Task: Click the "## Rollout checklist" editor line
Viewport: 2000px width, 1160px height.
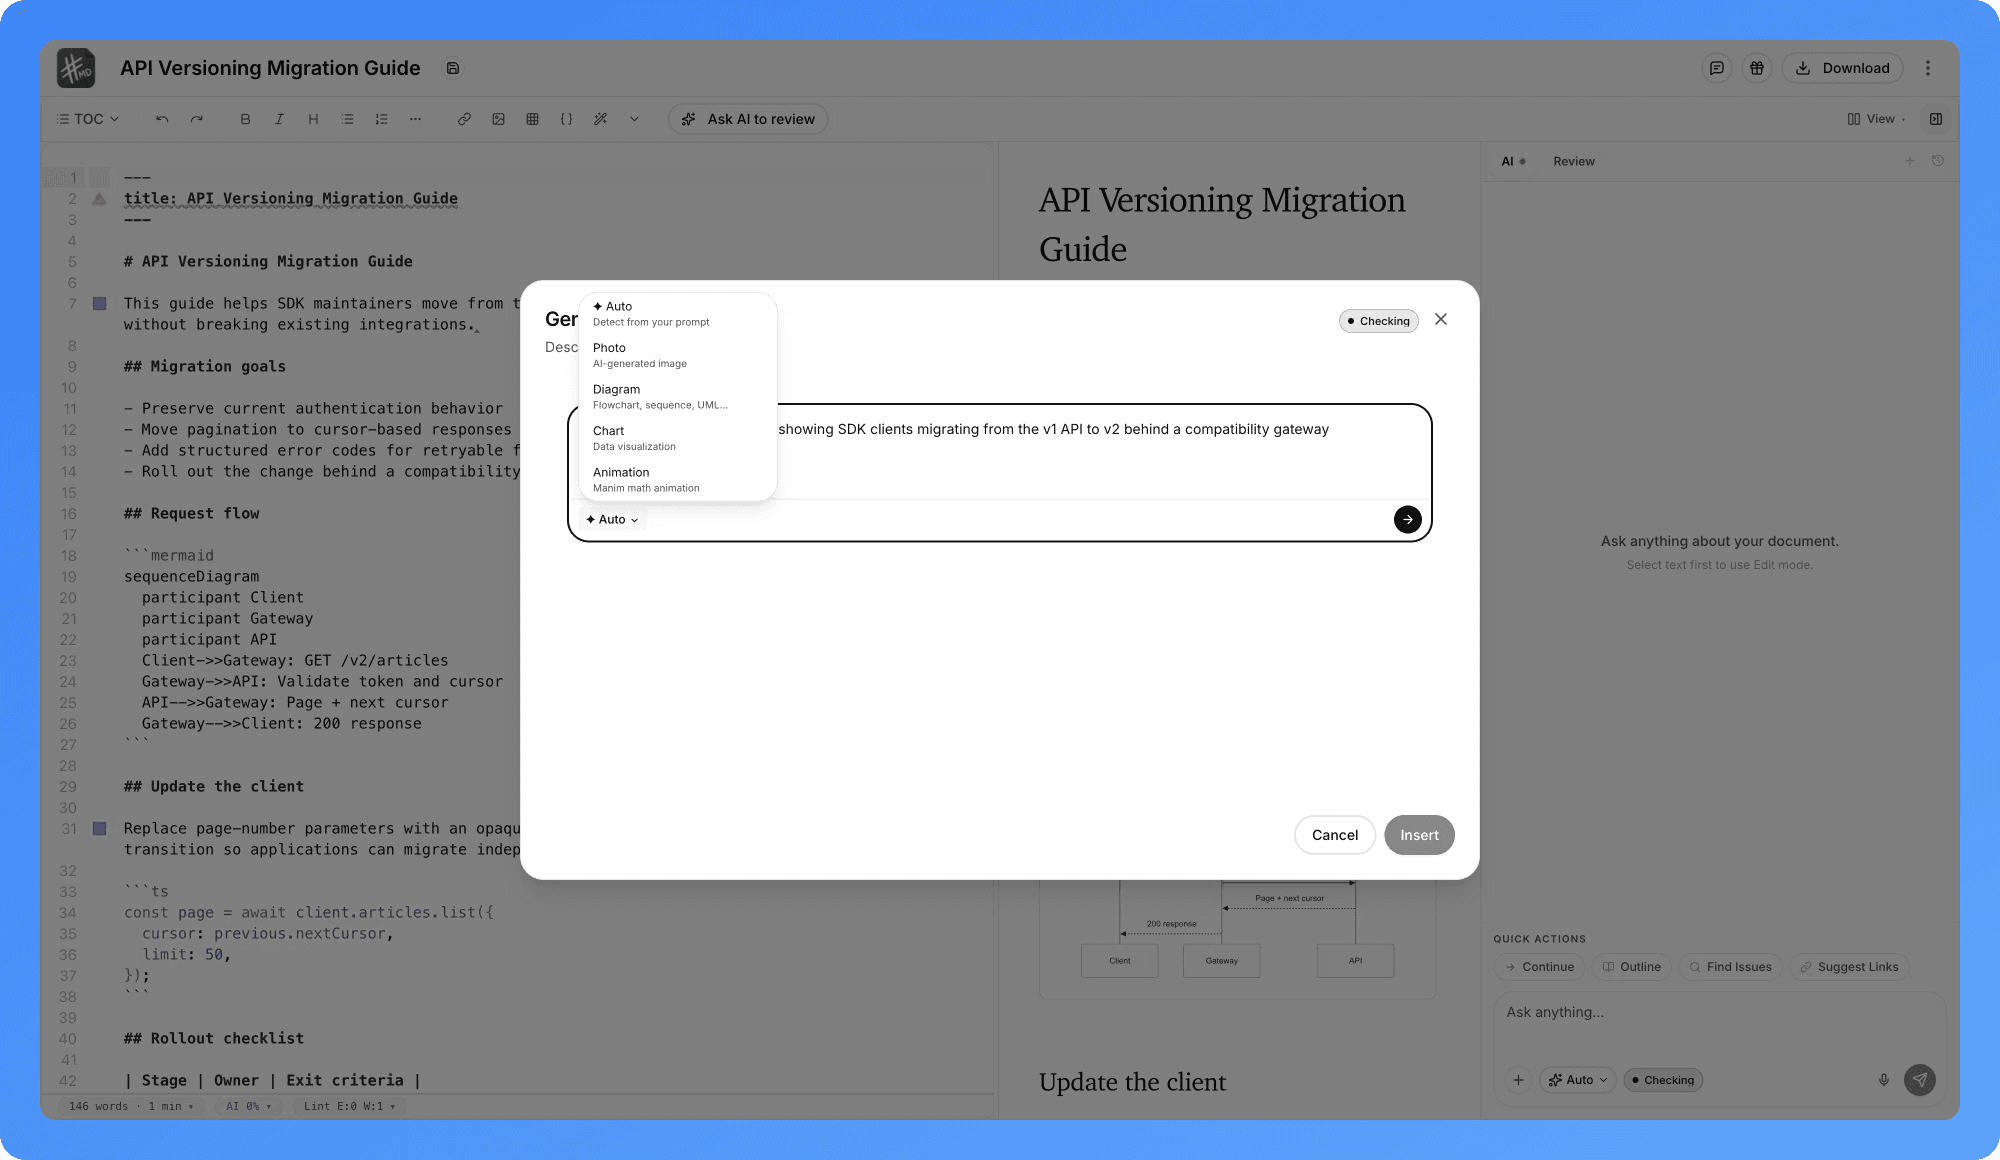Action: coord(214,1038)
